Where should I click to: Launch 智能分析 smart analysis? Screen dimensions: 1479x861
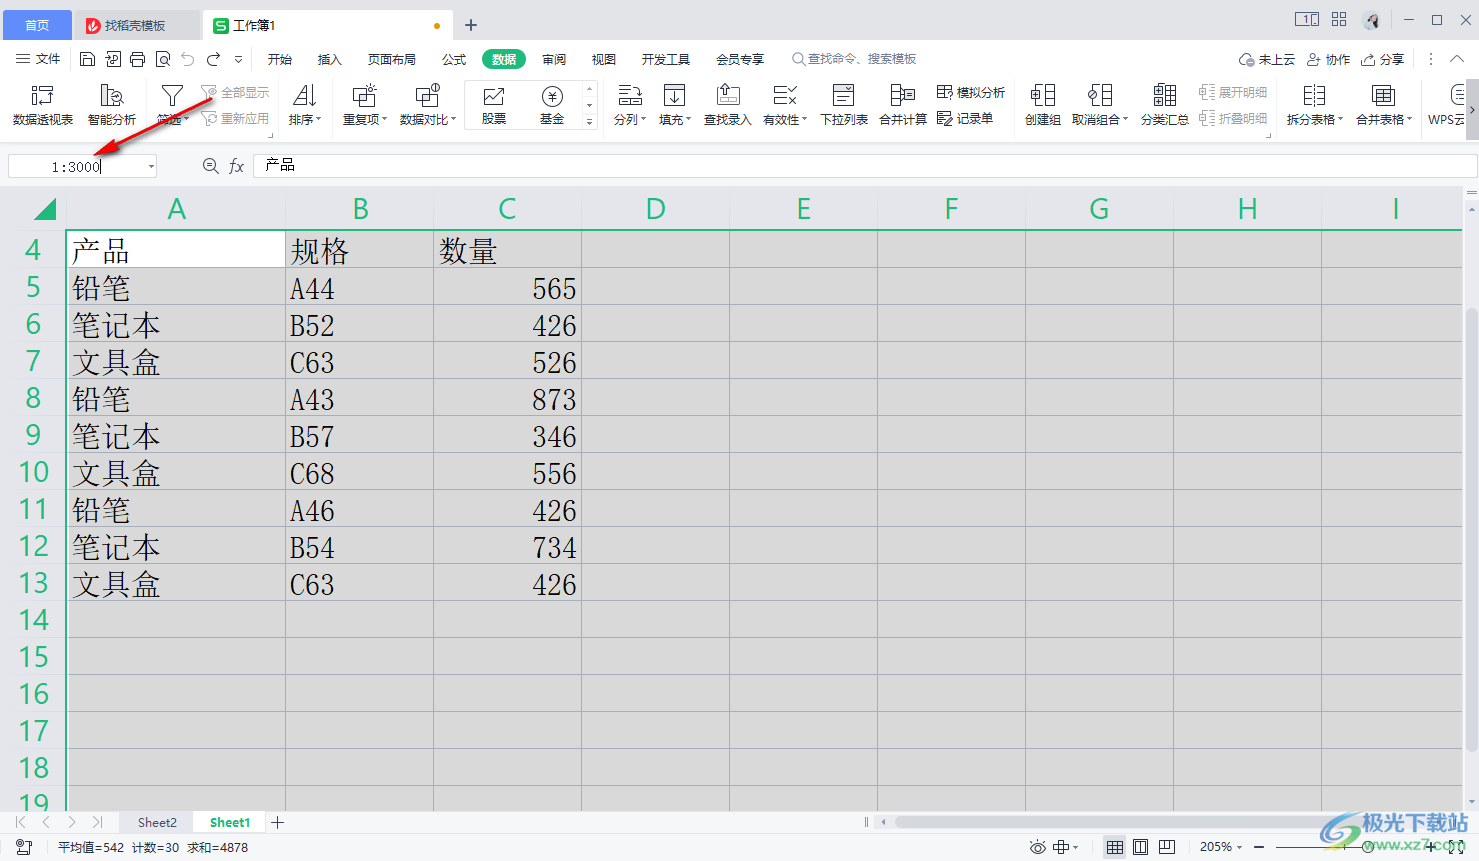click(112, 105)
